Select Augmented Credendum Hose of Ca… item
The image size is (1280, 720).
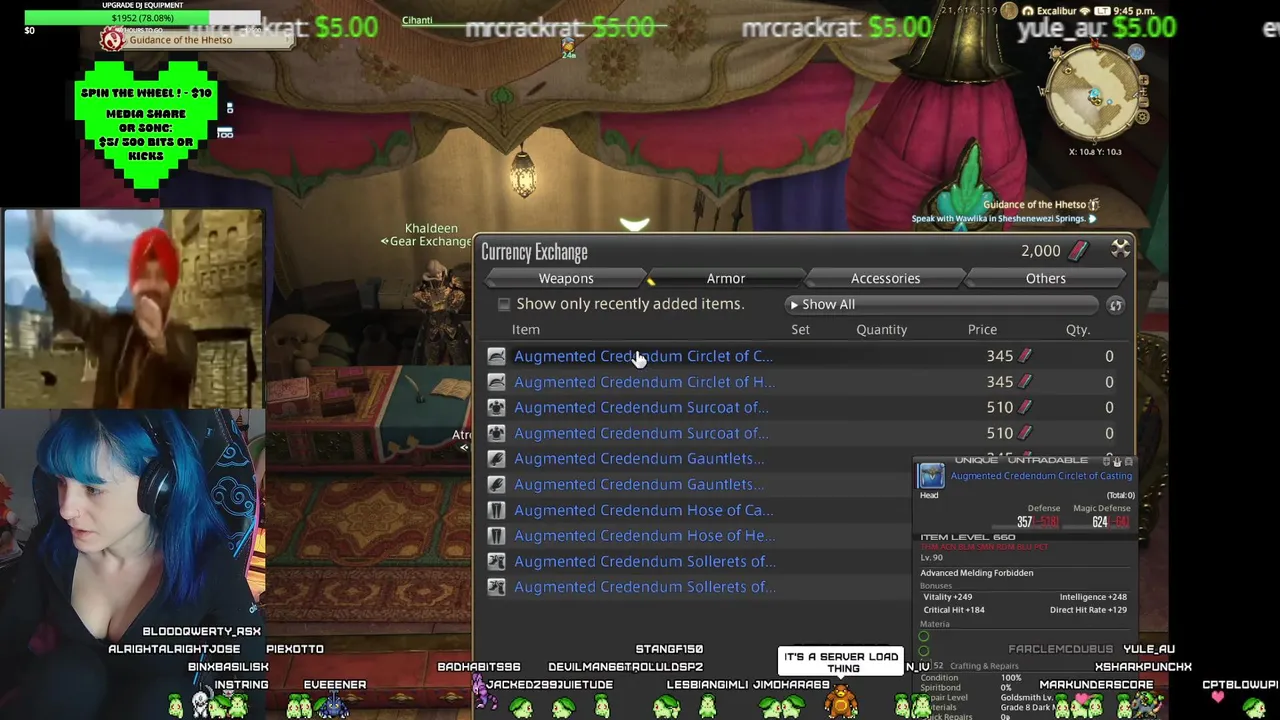(643, 510)
